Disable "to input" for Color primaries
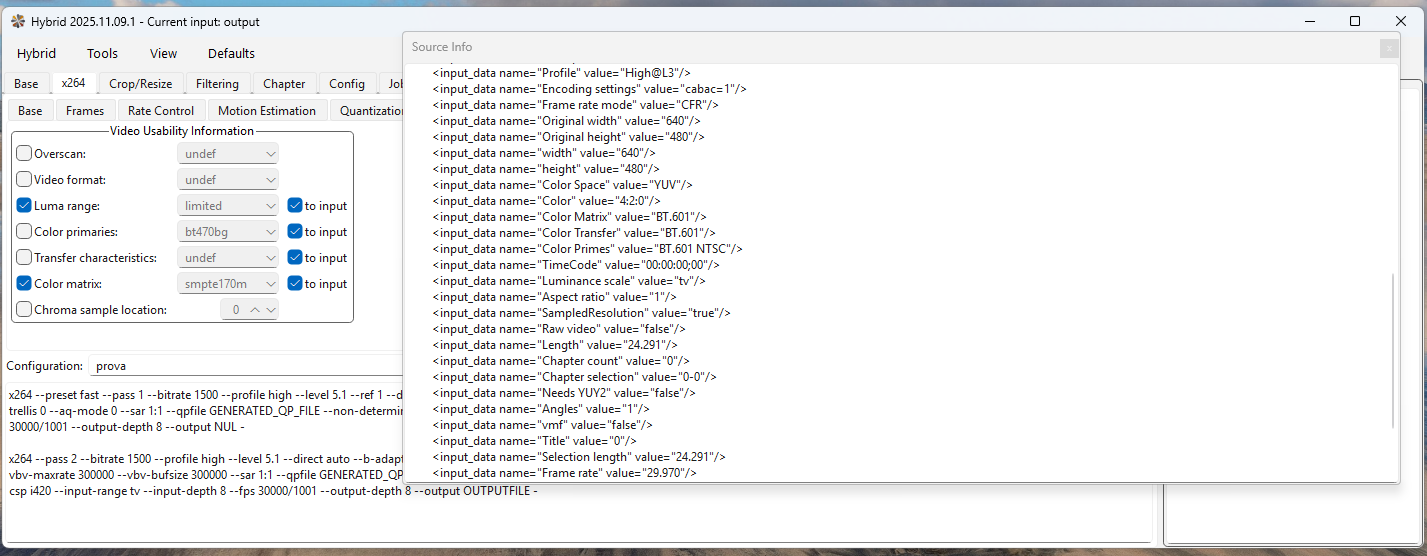The image size is (1427, 556). 295,232
